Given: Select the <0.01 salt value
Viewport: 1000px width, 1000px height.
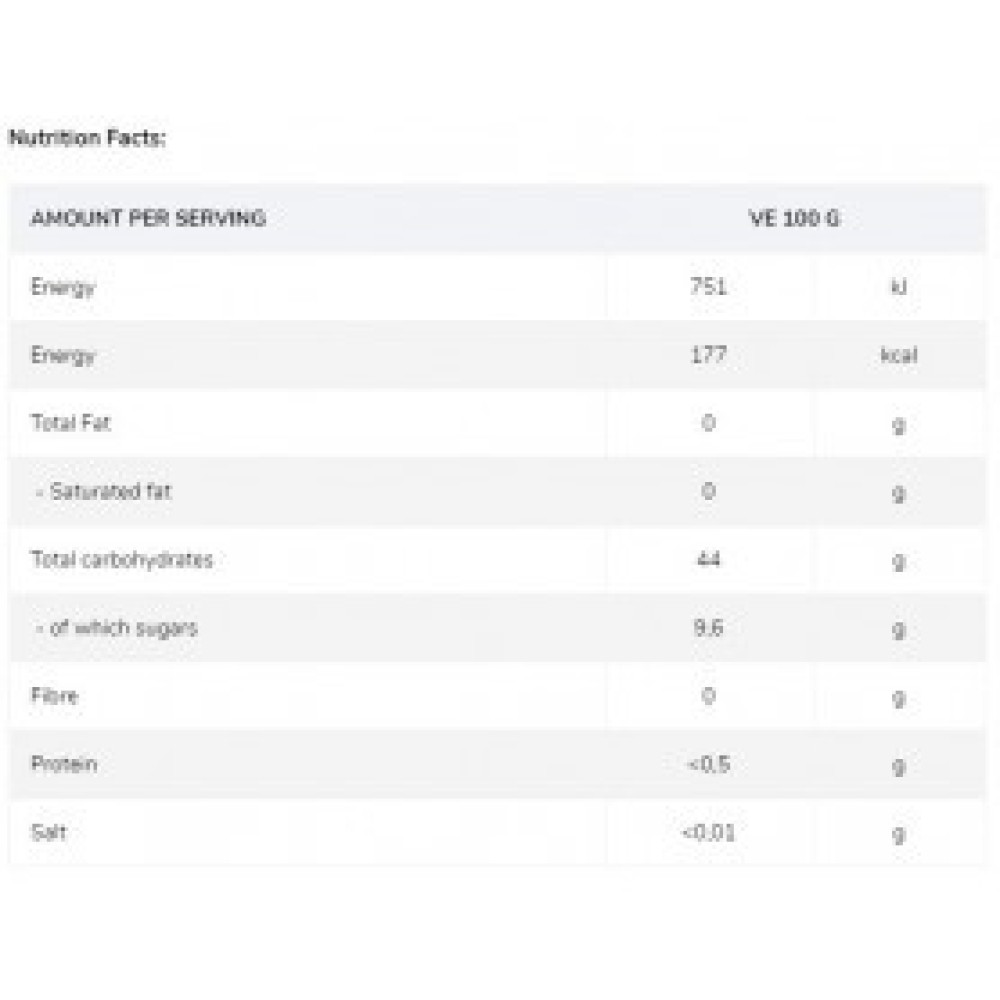Looking at the screenshot, I should click(x=708, y=832).
